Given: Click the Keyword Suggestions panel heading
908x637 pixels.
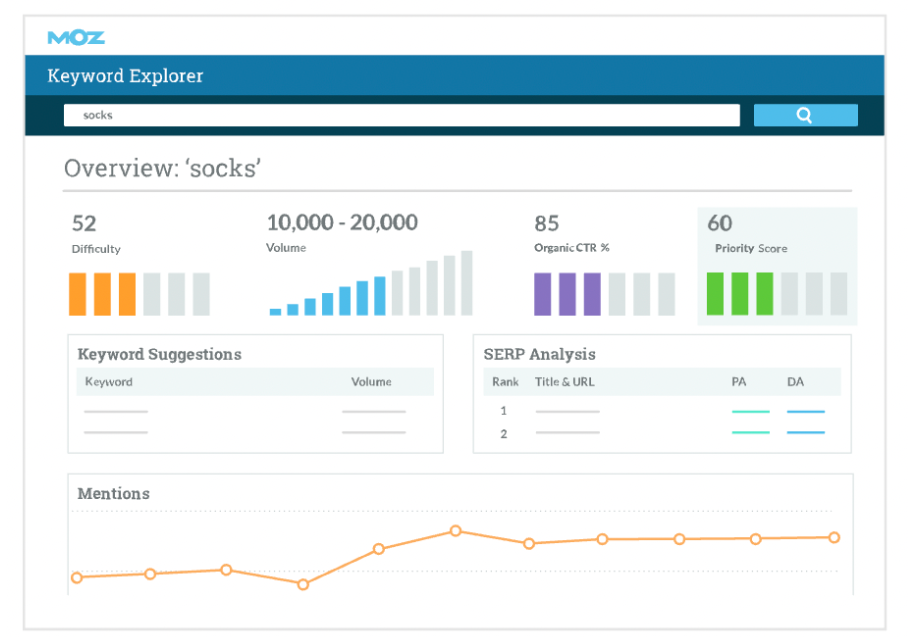Looking at the screenshot, I should (x=159, y=354).
